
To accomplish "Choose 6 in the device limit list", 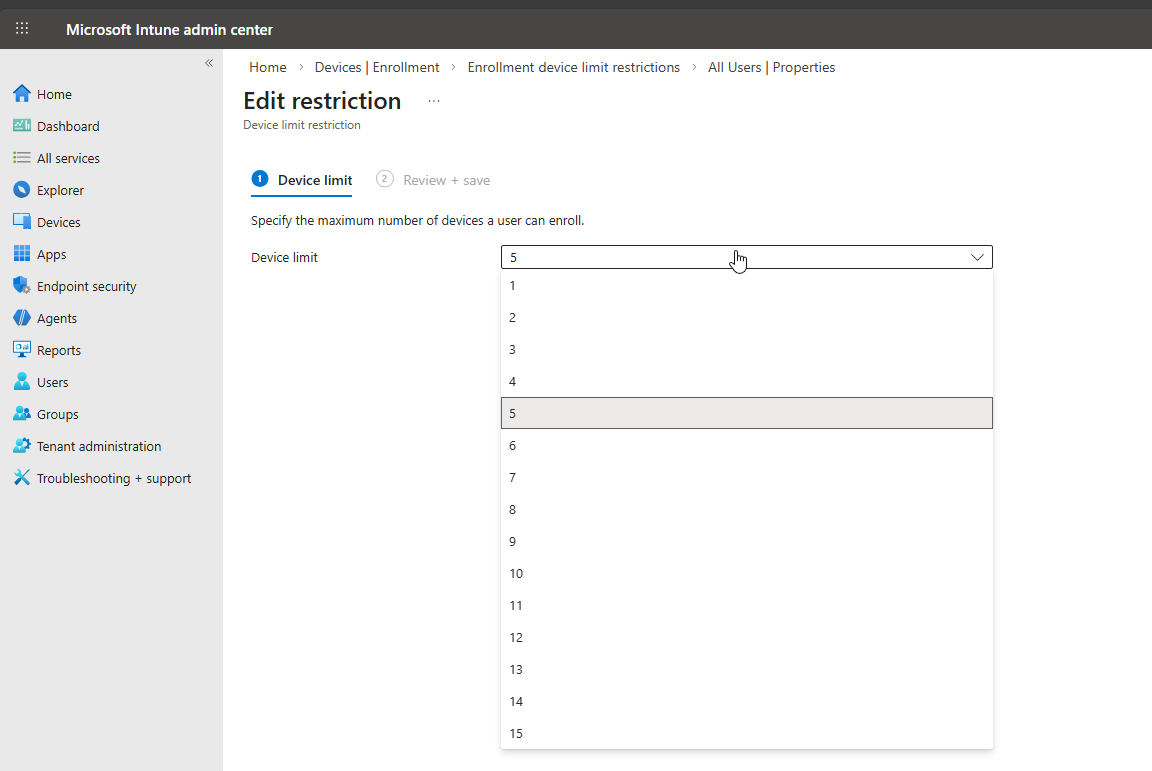I will click(x=746, y=445).
